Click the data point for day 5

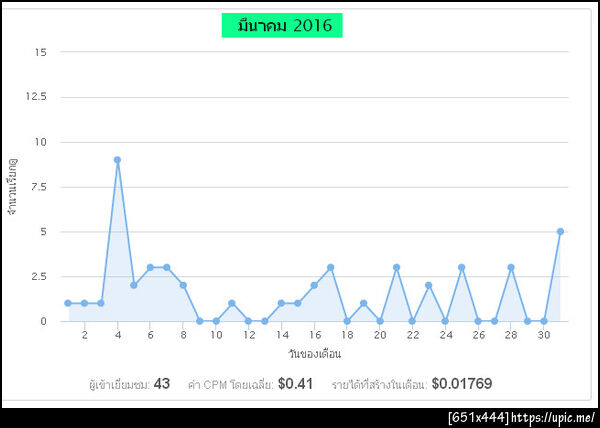click(134, 285)
